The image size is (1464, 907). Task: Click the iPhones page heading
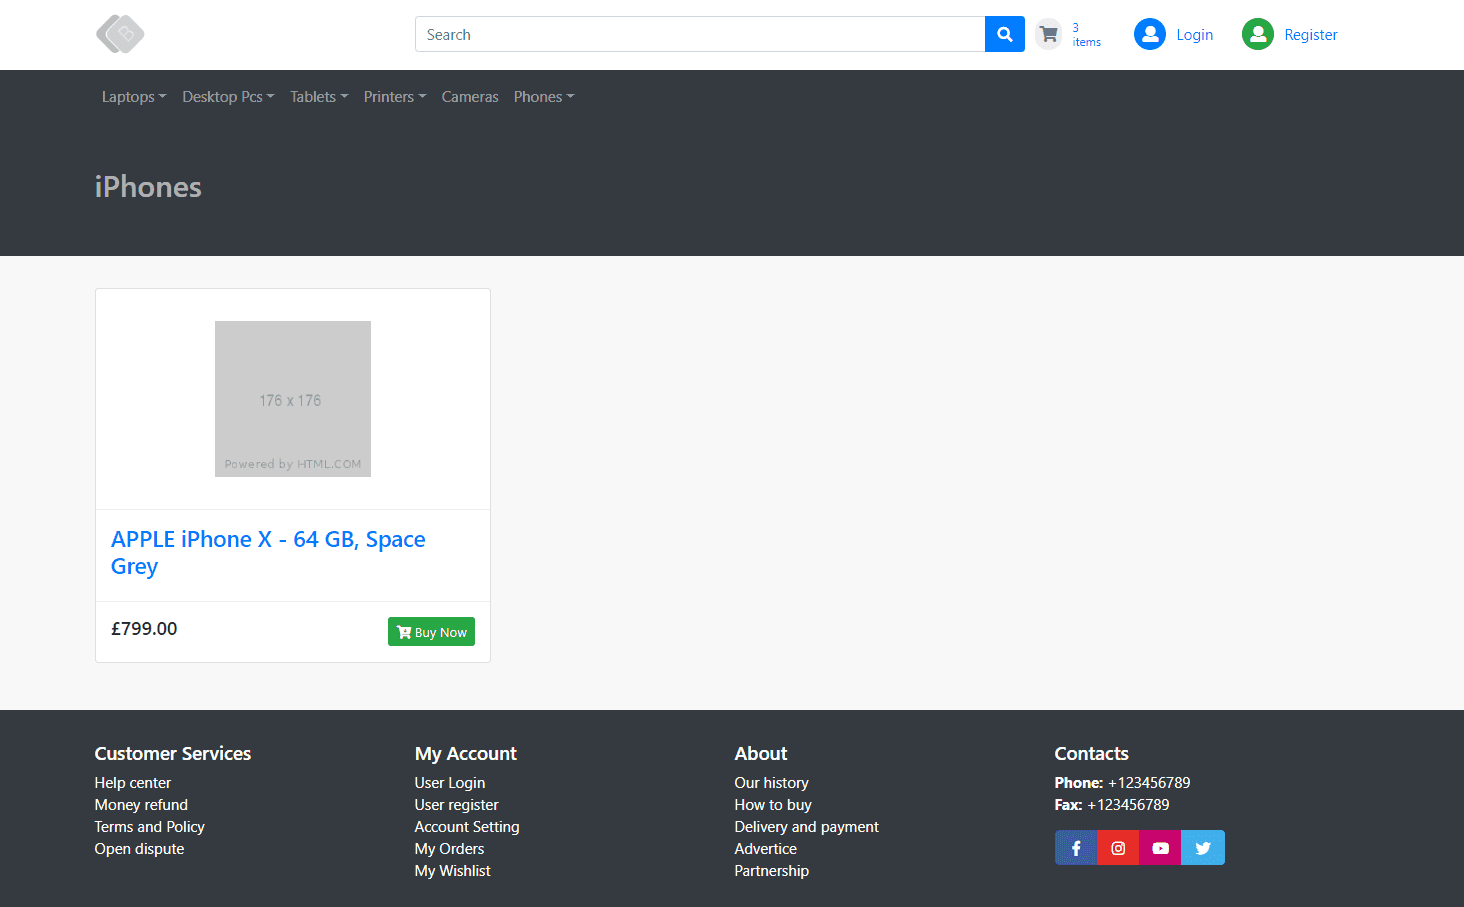148,187
